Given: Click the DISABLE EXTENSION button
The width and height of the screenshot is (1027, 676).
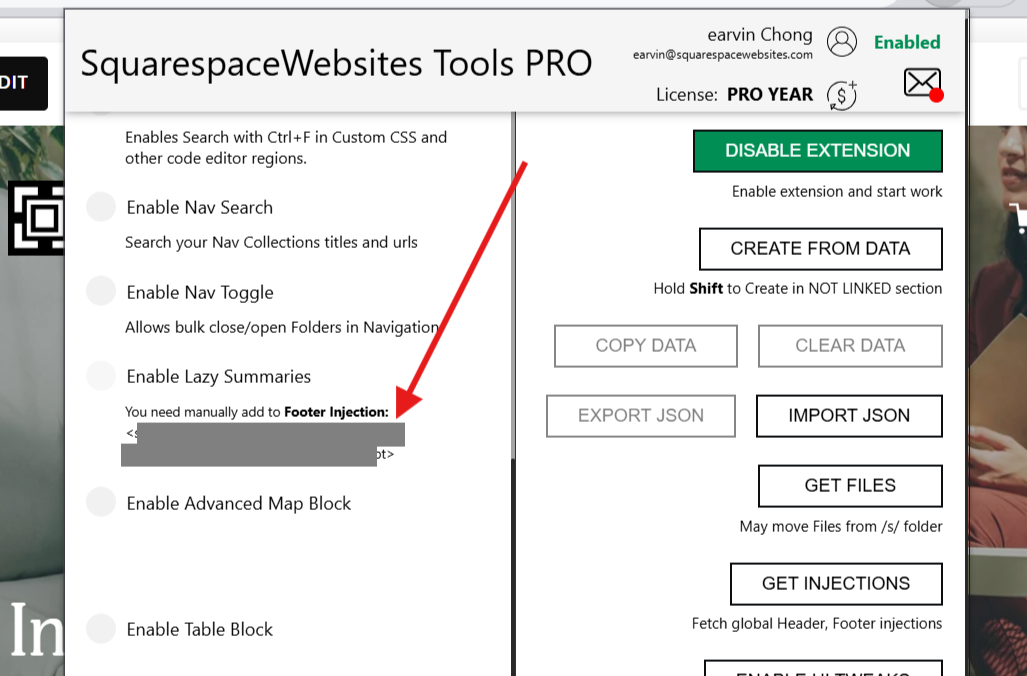Looking at the screenshot, I should tap(817, 151).
